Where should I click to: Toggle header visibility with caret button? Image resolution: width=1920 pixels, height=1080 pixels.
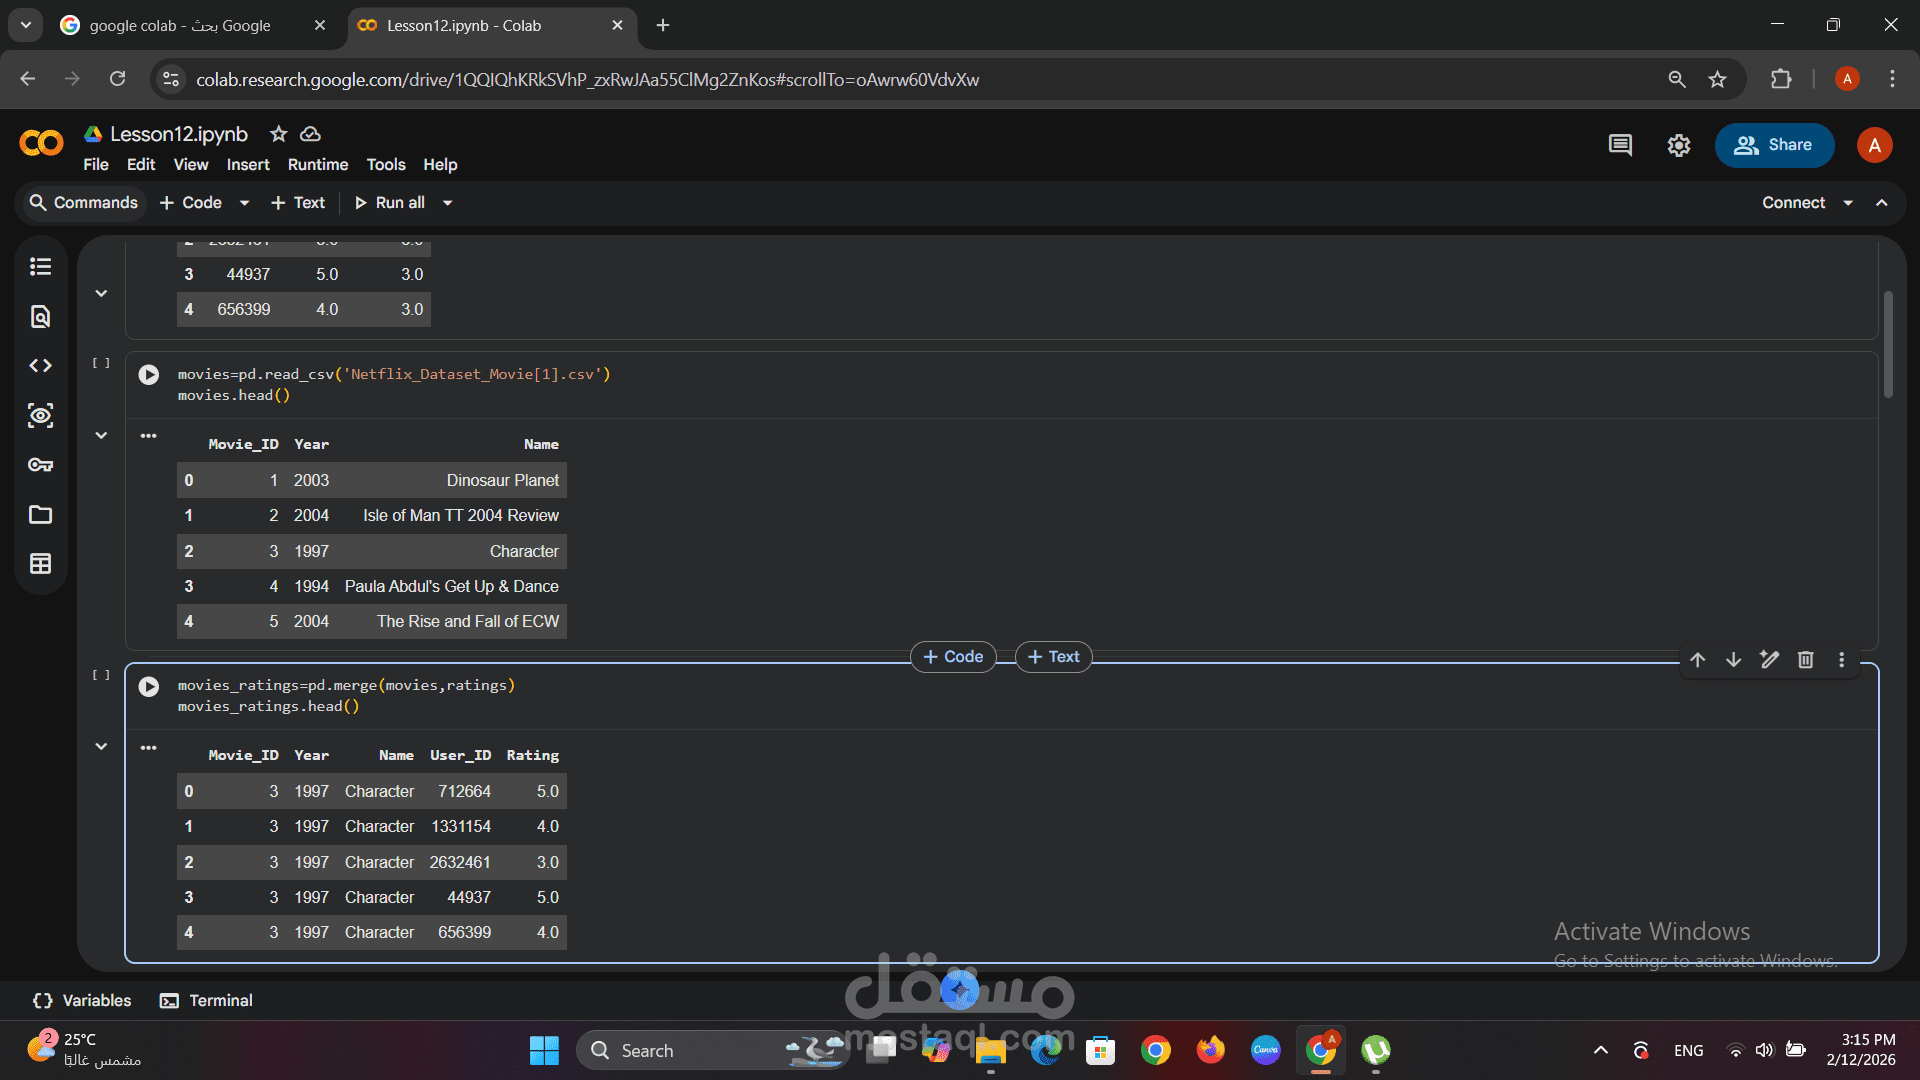(1882, 203)
